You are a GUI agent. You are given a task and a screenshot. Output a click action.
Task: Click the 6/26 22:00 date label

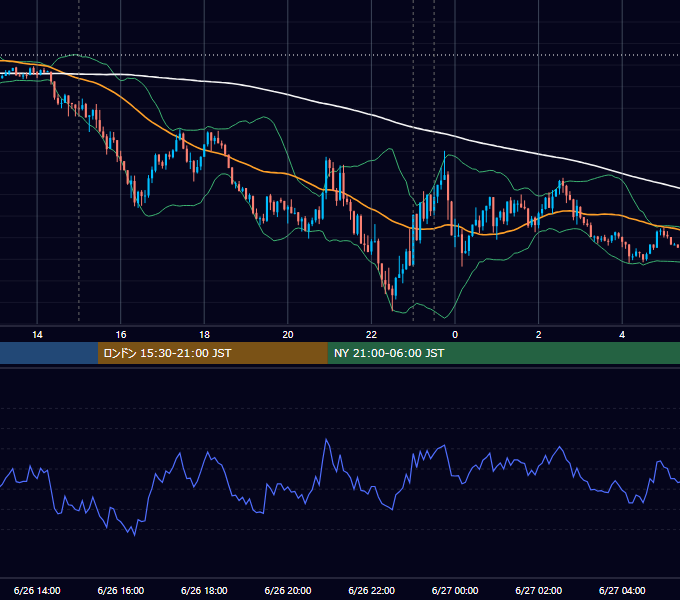tap(371, 590)
